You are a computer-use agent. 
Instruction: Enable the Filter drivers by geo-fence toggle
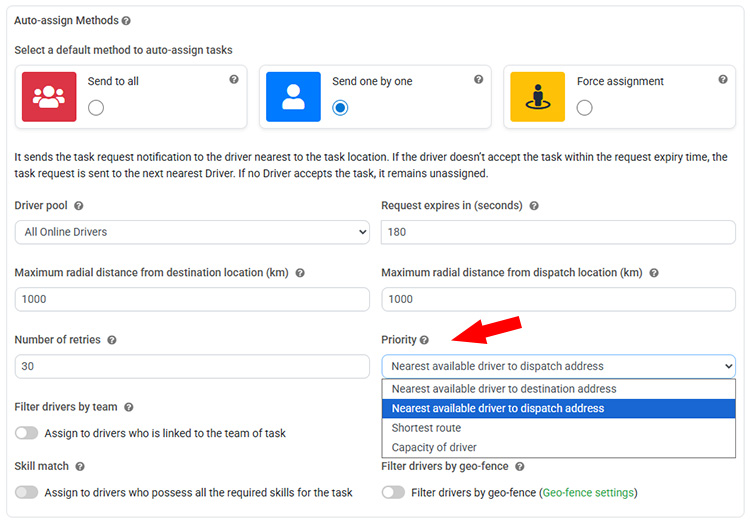click(x=394, y=492)
